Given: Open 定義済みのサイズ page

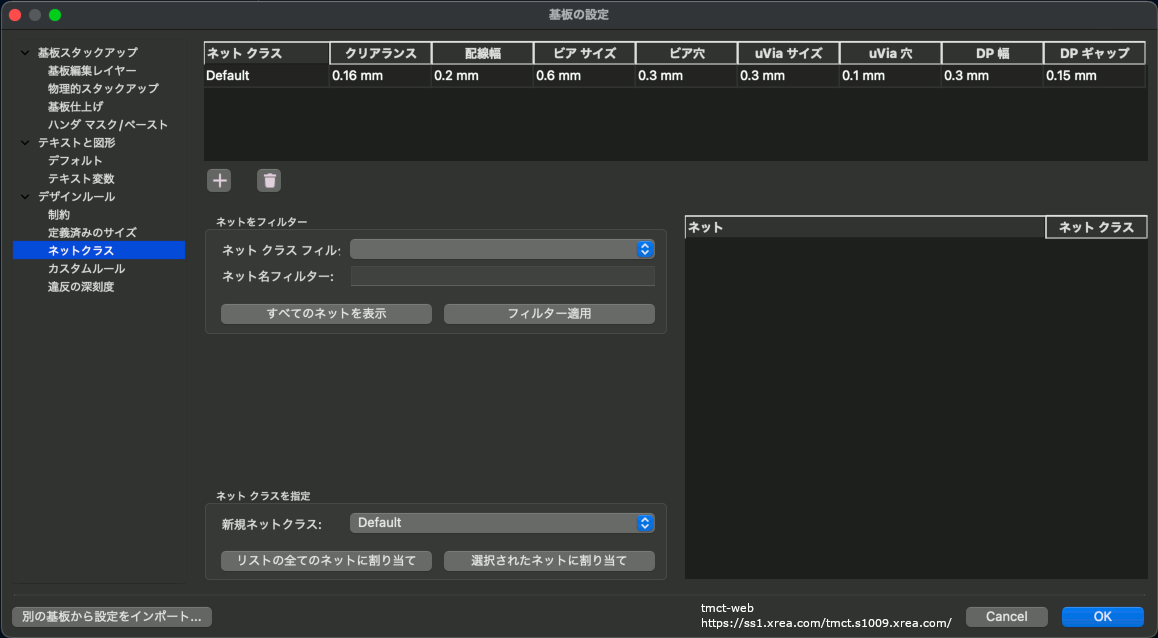Looking at the screenshot, I should 92,233.
